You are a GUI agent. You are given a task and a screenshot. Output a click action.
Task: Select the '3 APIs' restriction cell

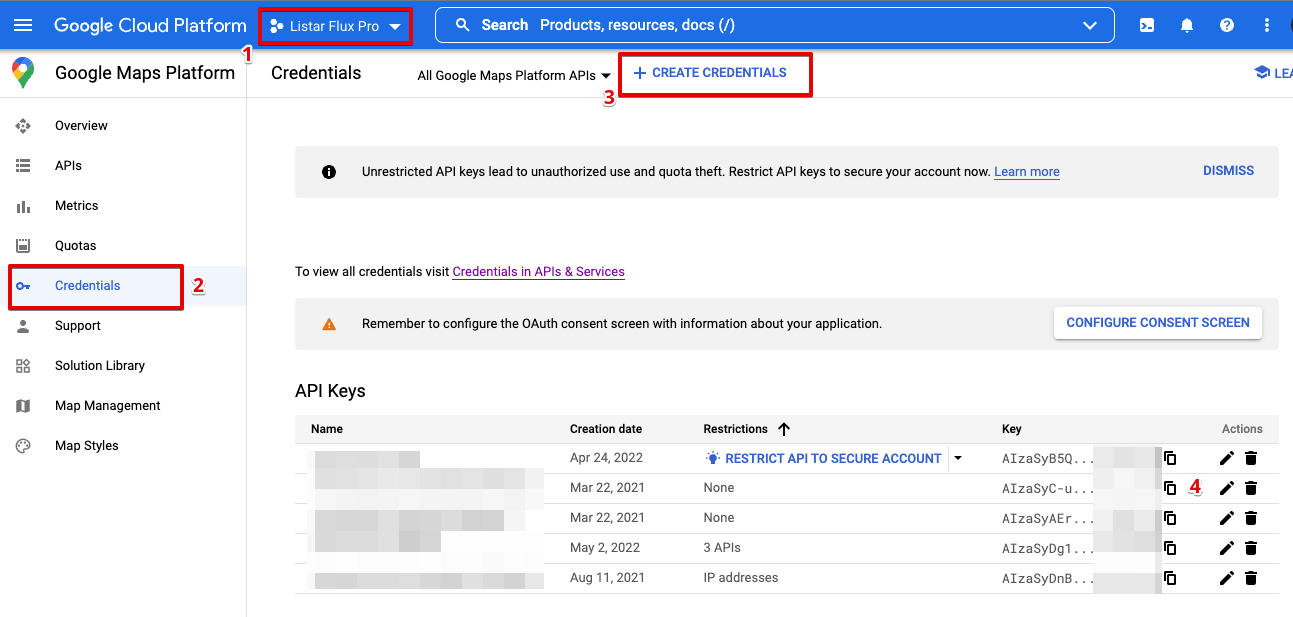[722, 548]
